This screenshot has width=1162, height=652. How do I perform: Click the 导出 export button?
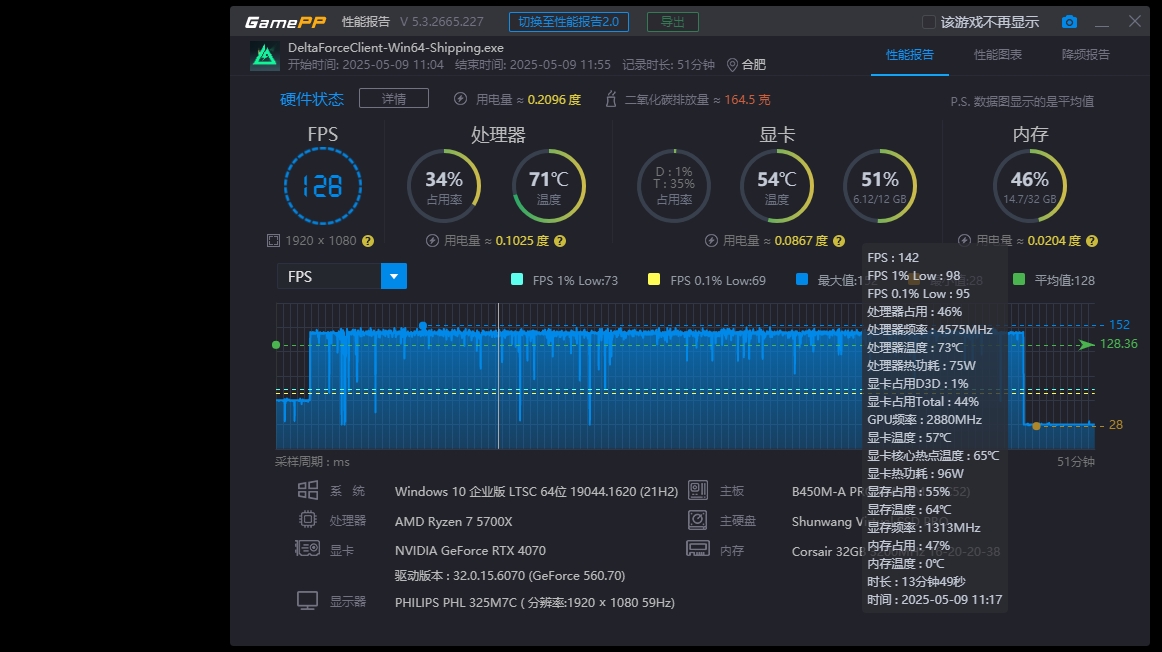click(672, 22)
